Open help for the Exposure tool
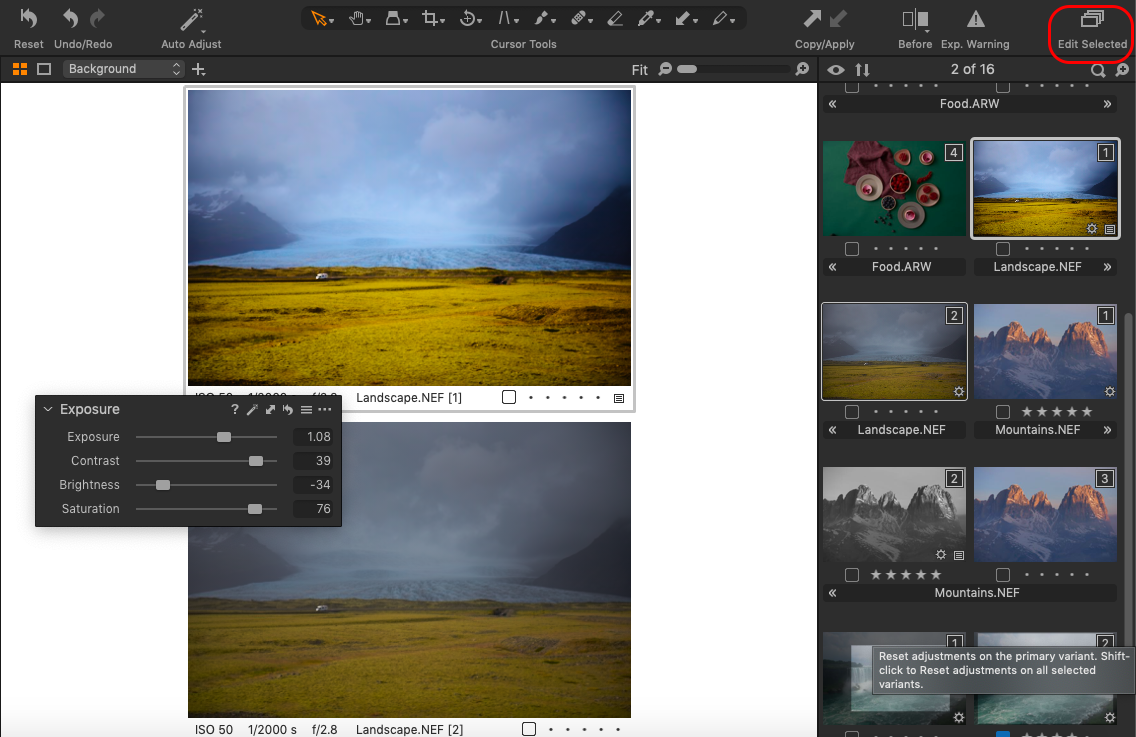Image resolution: width=1136 pixels, height=737 pixels. coord(235,409)
